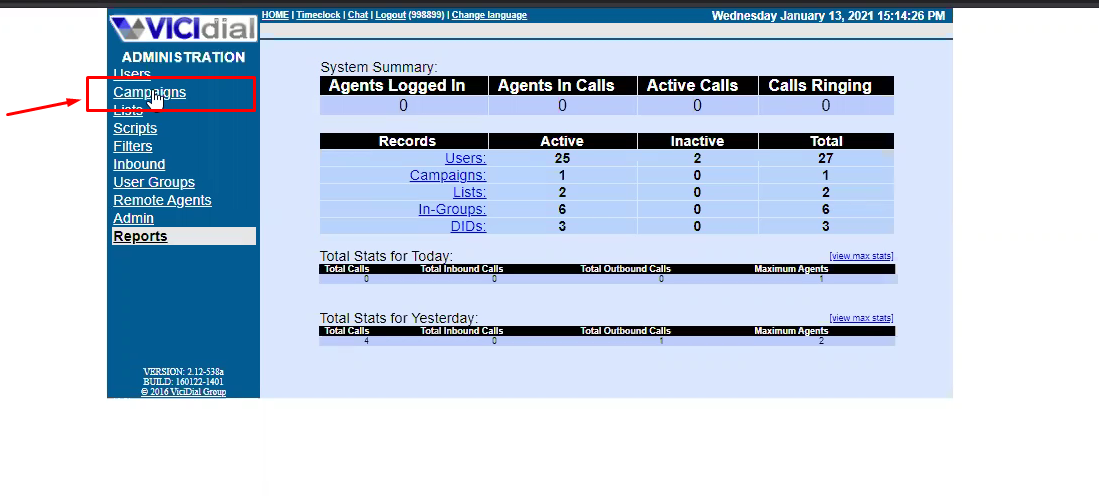Click the Logout link

(390, 15)
